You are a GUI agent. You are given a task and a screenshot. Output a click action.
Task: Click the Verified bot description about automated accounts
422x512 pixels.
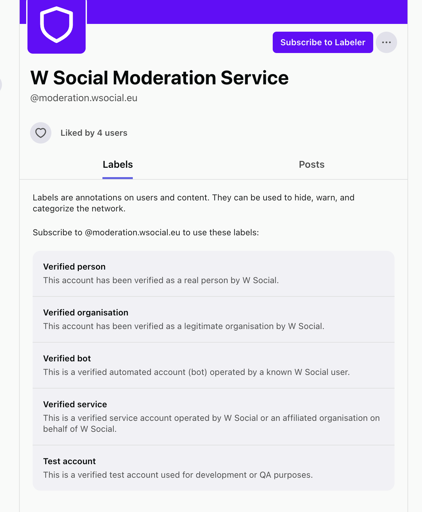tap(196, 372)
